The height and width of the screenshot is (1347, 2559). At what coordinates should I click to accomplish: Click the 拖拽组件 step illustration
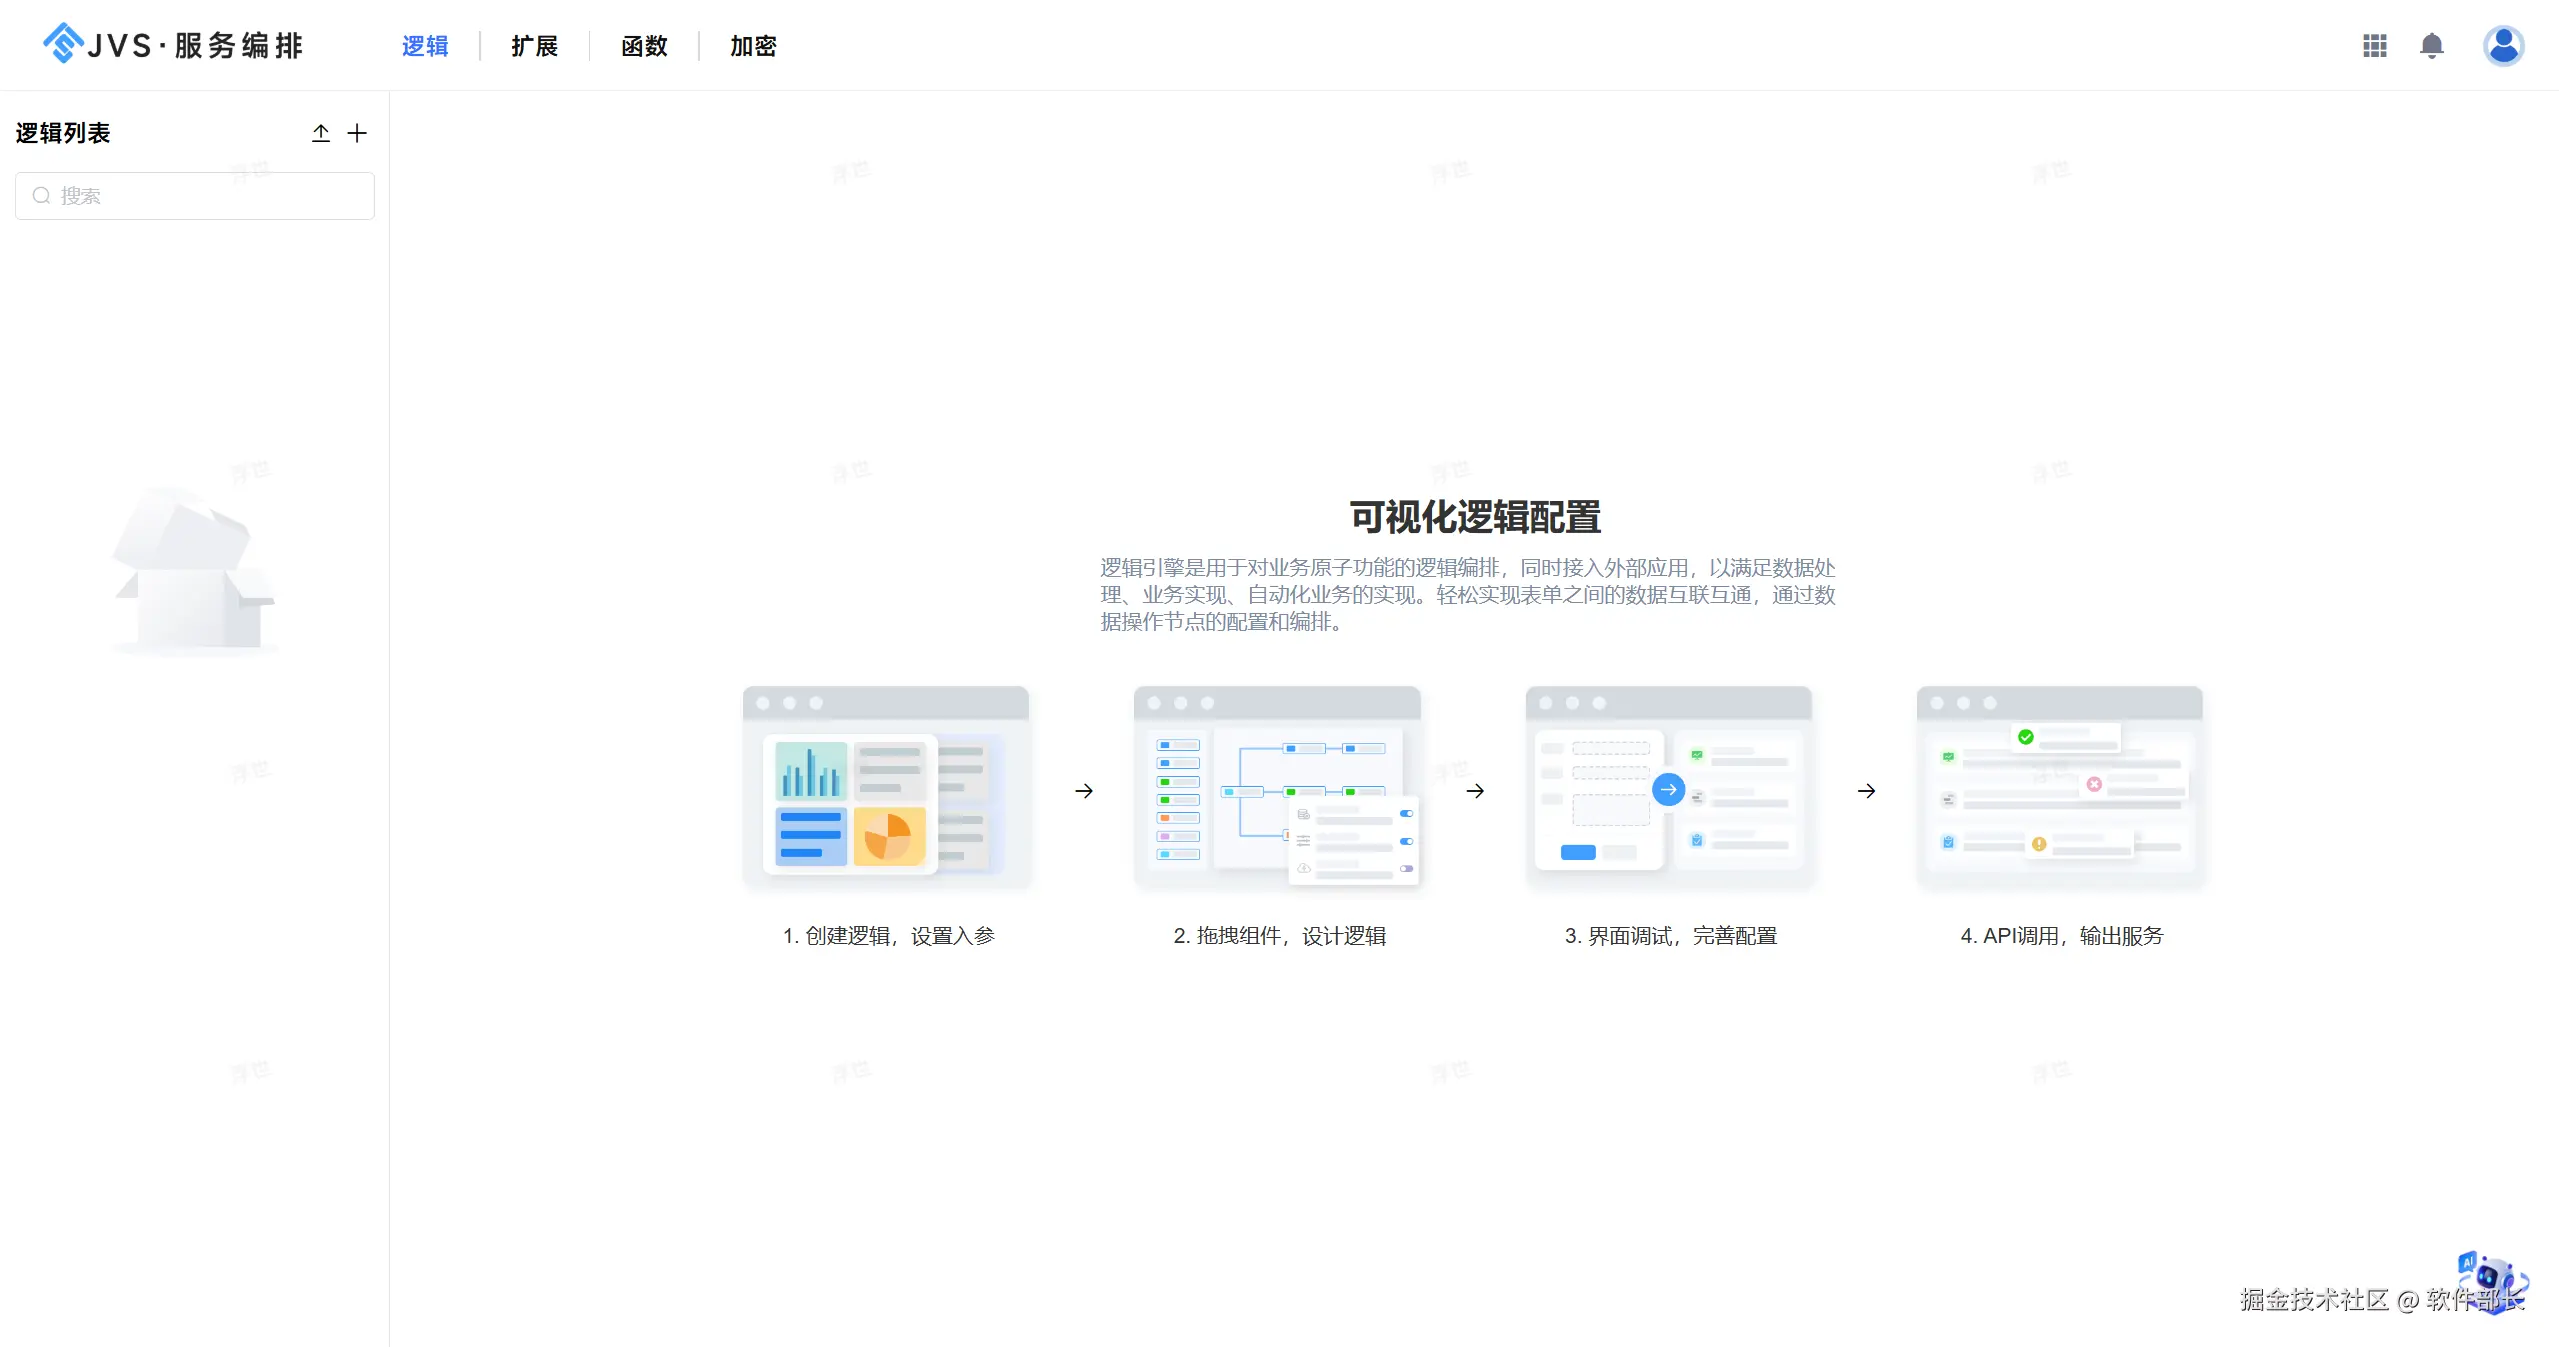pos(1276,789)
